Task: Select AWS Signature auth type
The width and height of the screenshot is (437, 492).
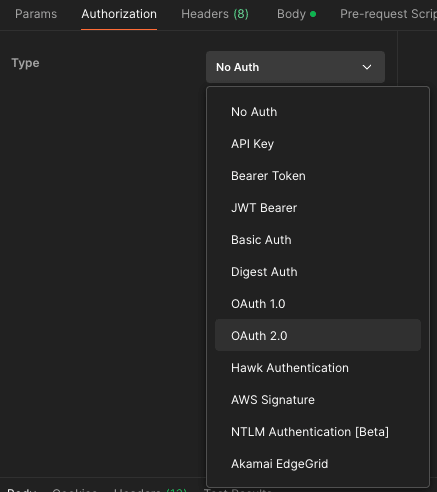Action: [318, 400]
